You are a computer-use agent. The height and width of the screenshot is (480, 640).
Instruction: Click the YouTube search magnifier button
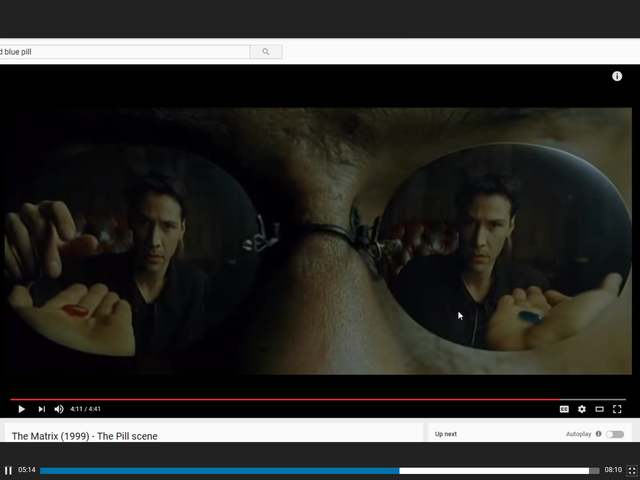[x=266, y=52]
